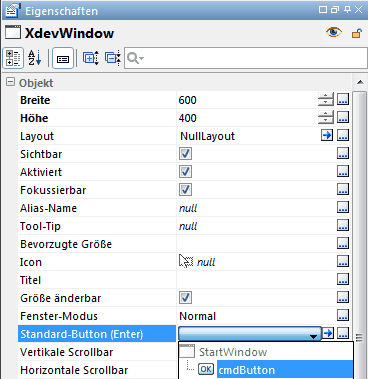368x379 pixels.
Task: Click the expand all categories icon
Action: pyautogui.click(x=91, y=58)
